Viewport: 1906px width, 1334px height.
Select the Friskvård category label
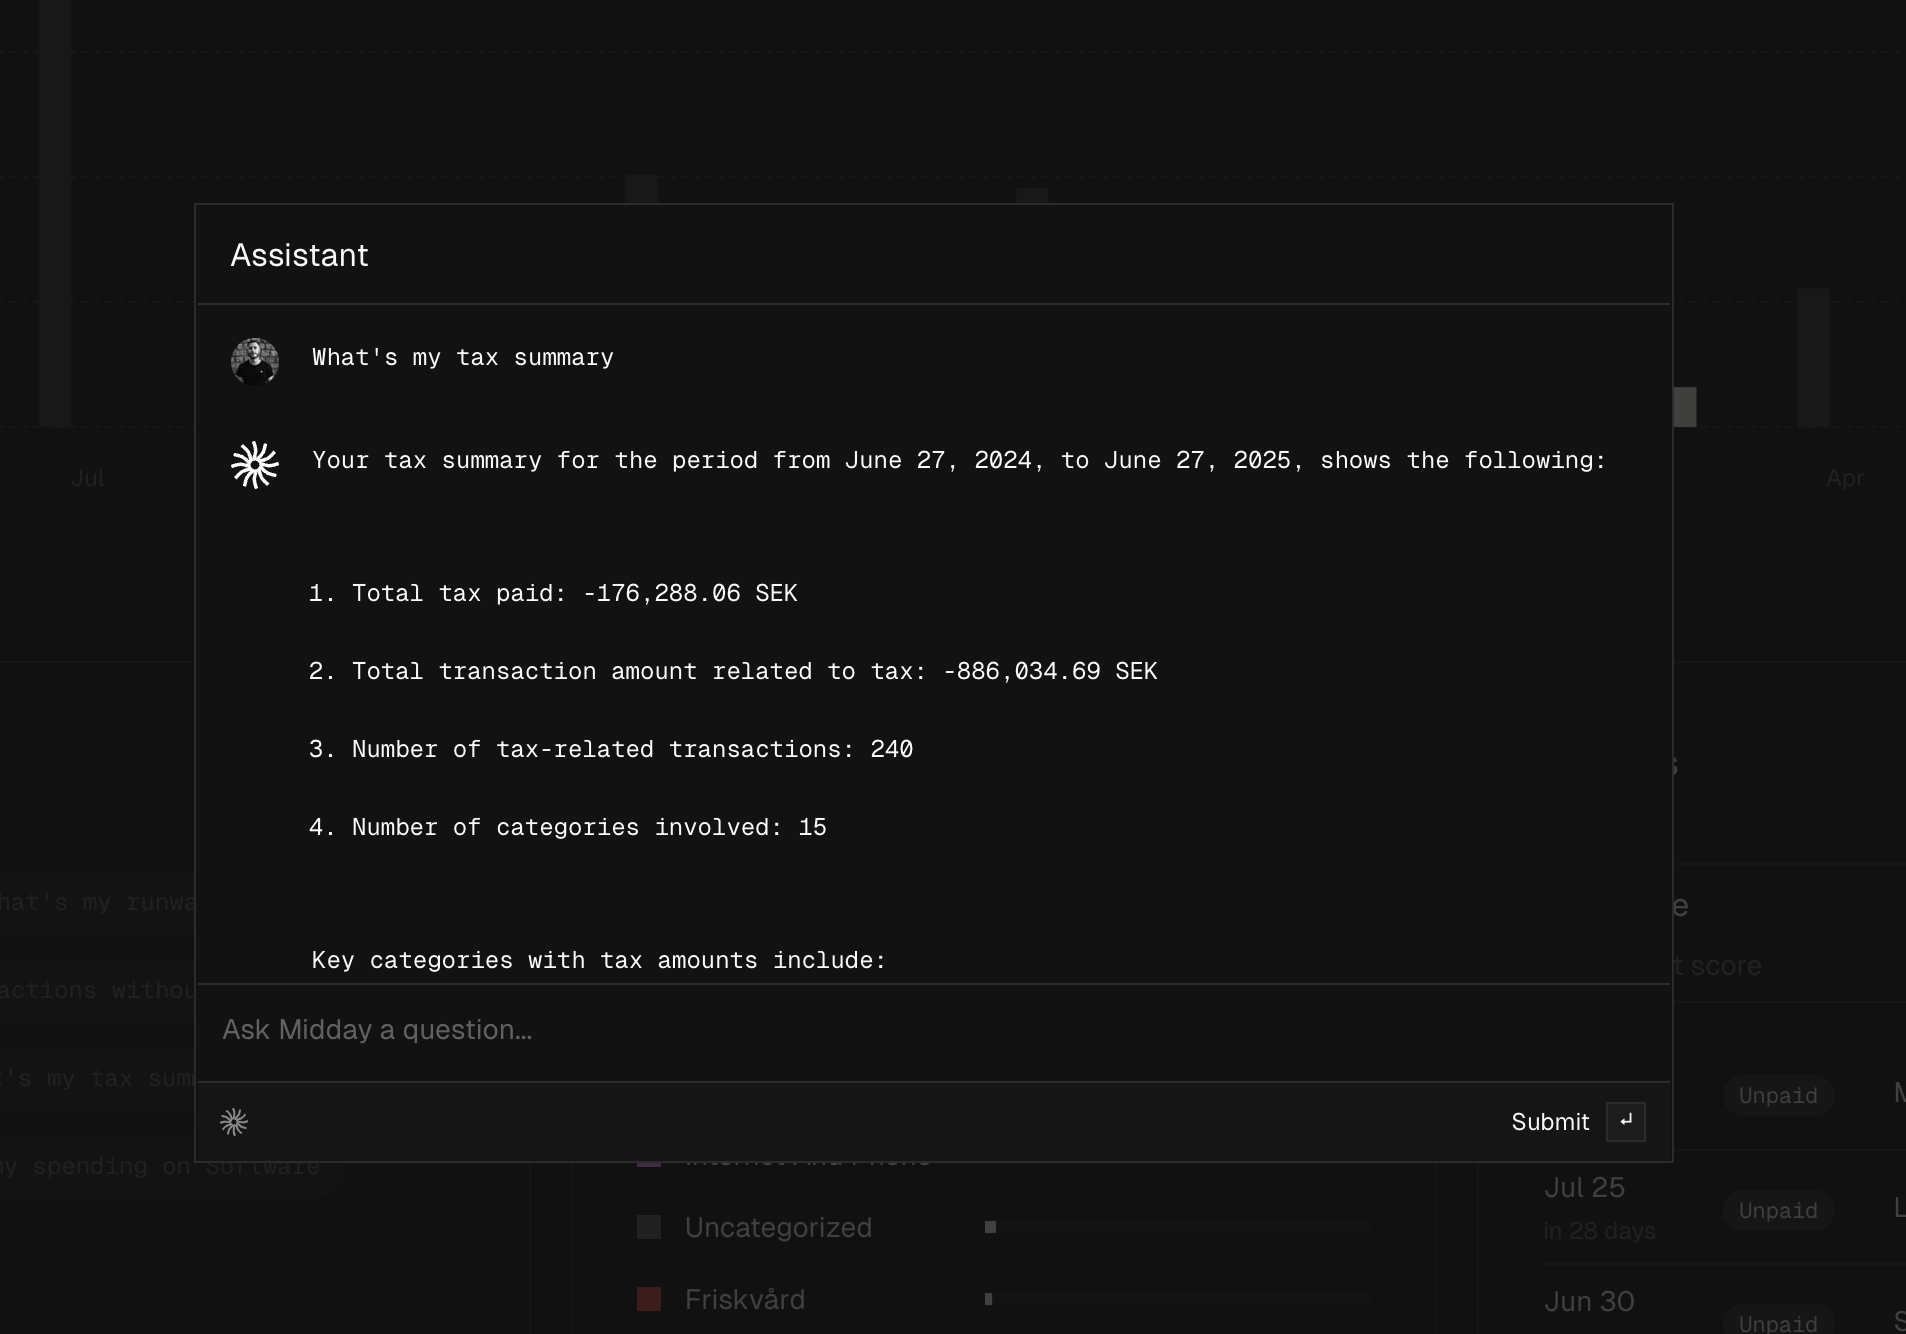point(745,1299)
